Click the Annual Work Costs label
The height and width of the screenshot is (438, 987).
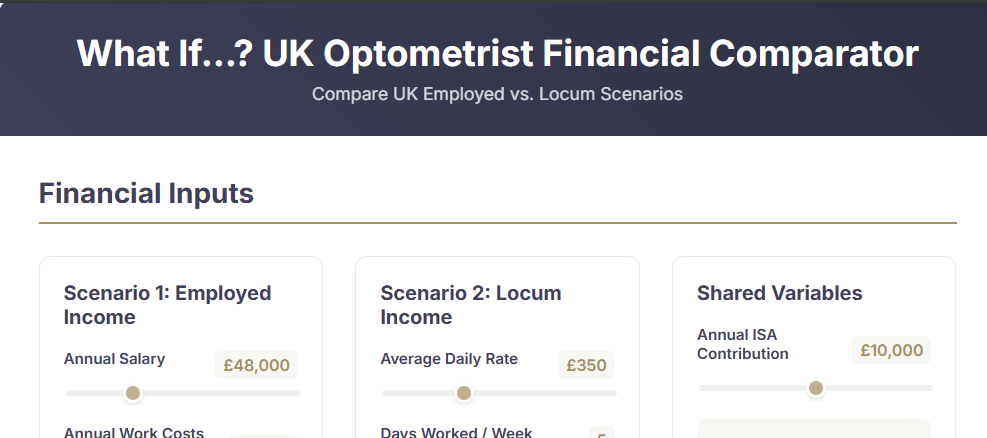pos(134,432)
